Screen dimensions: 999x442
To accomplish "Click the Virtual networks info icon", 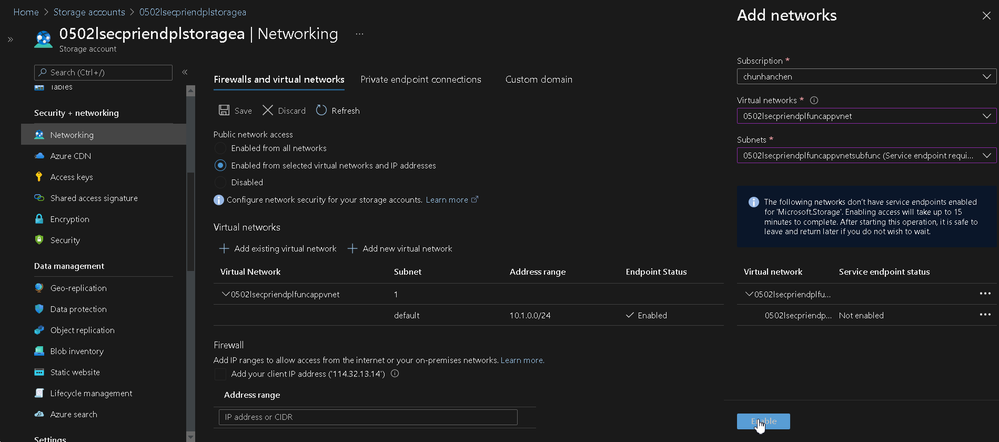I will click(x=814, y=101).
